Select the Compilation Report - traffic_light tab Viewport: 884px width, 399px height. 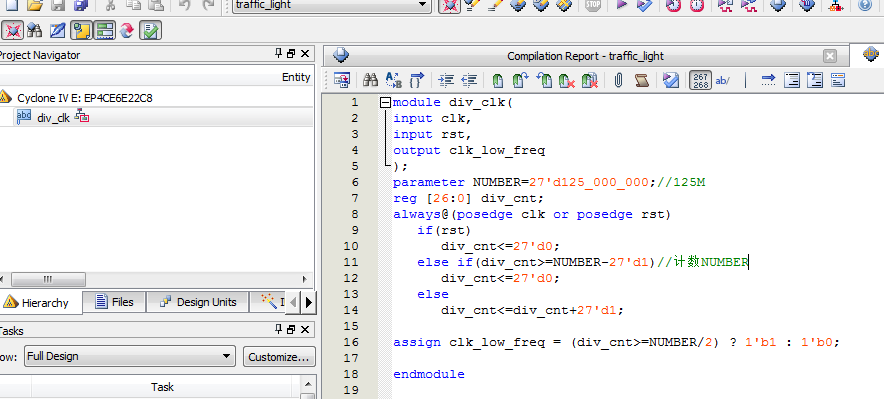(586, 56)
